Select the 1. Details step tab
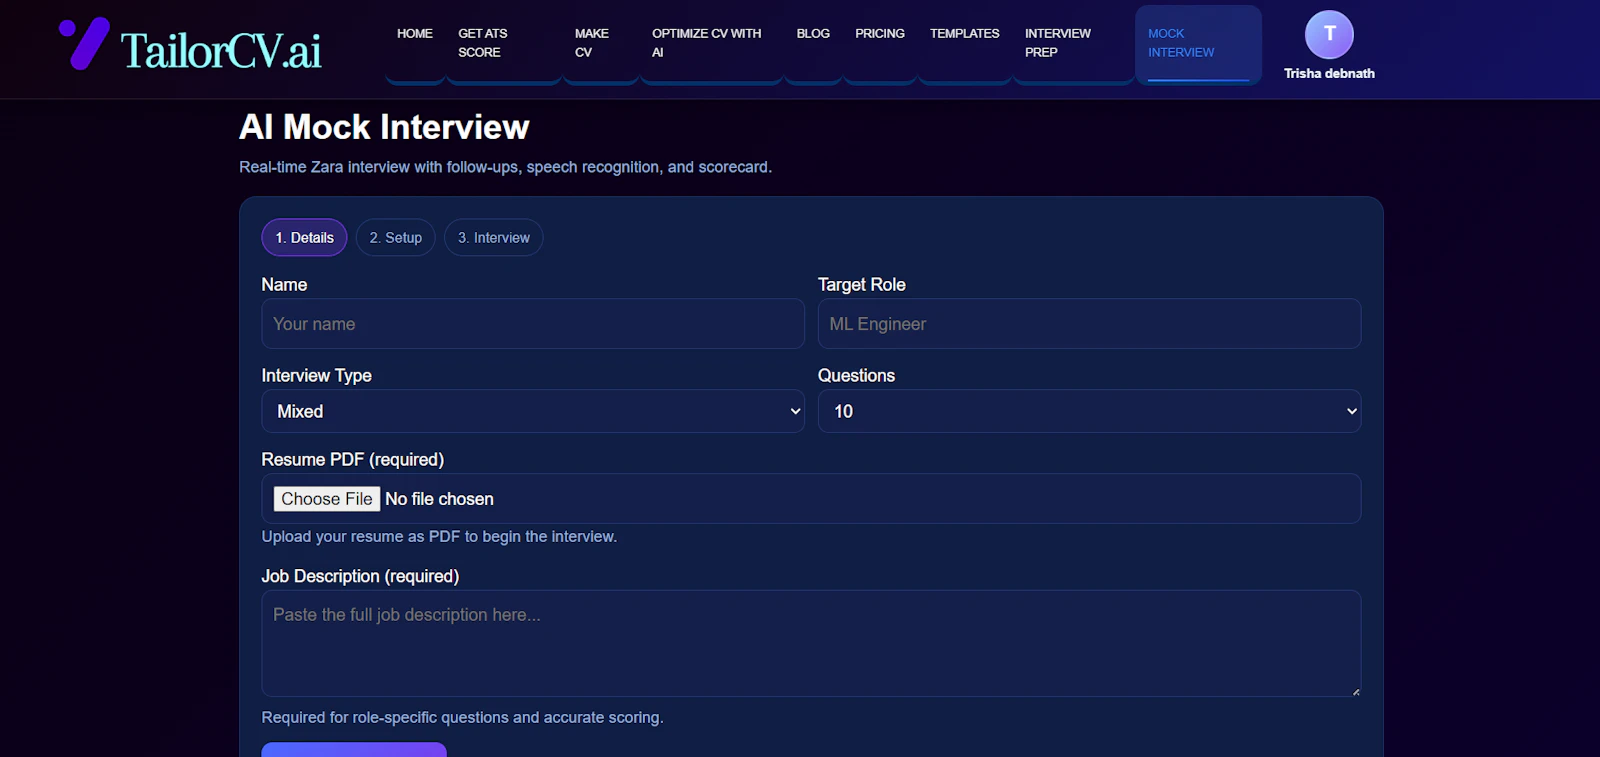 [304, 238]
